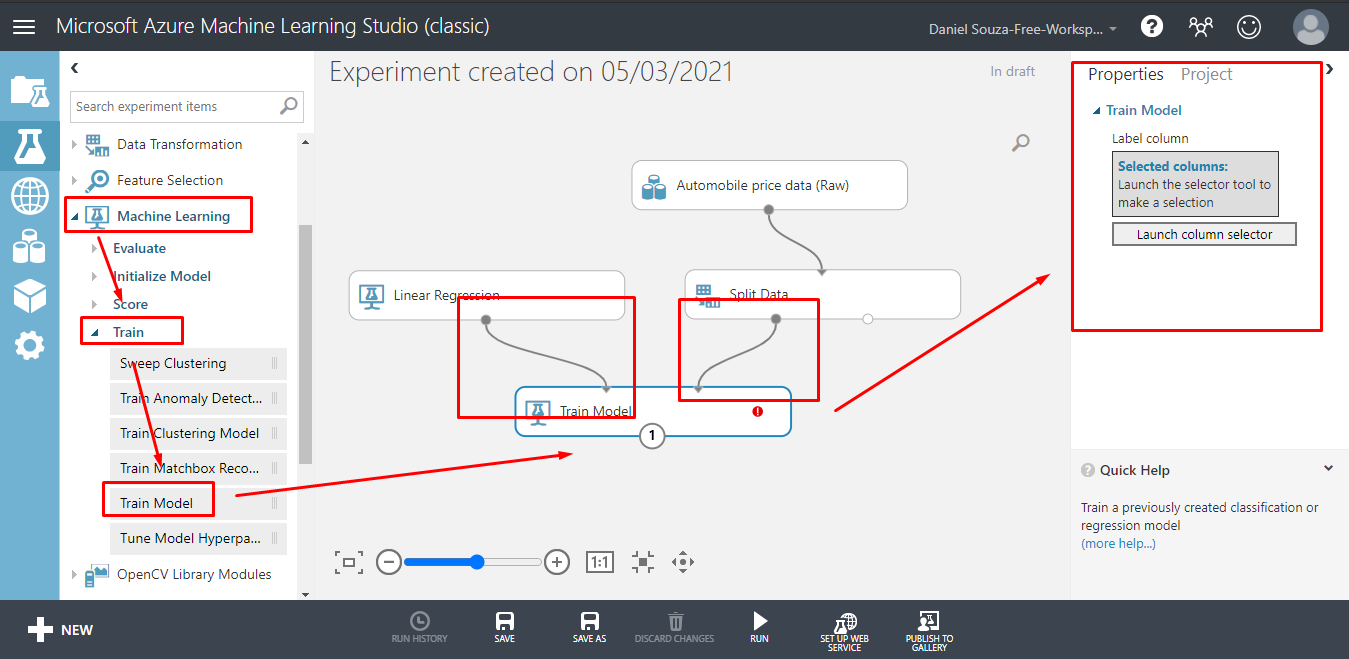Collapse the Train Model properties section
Screen dimensions: 1349x659
[x=1097, y=111]
